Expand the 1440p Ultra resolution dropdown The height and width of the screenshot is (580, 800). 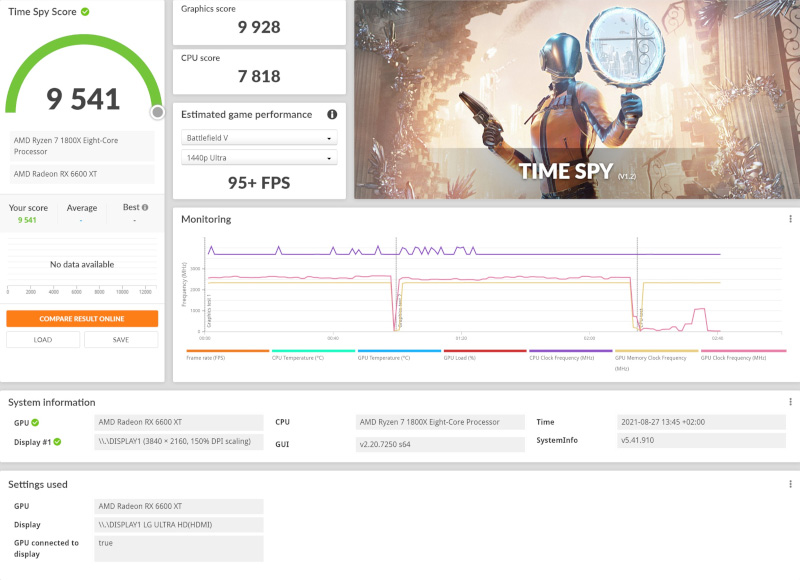tap(259, 158)
